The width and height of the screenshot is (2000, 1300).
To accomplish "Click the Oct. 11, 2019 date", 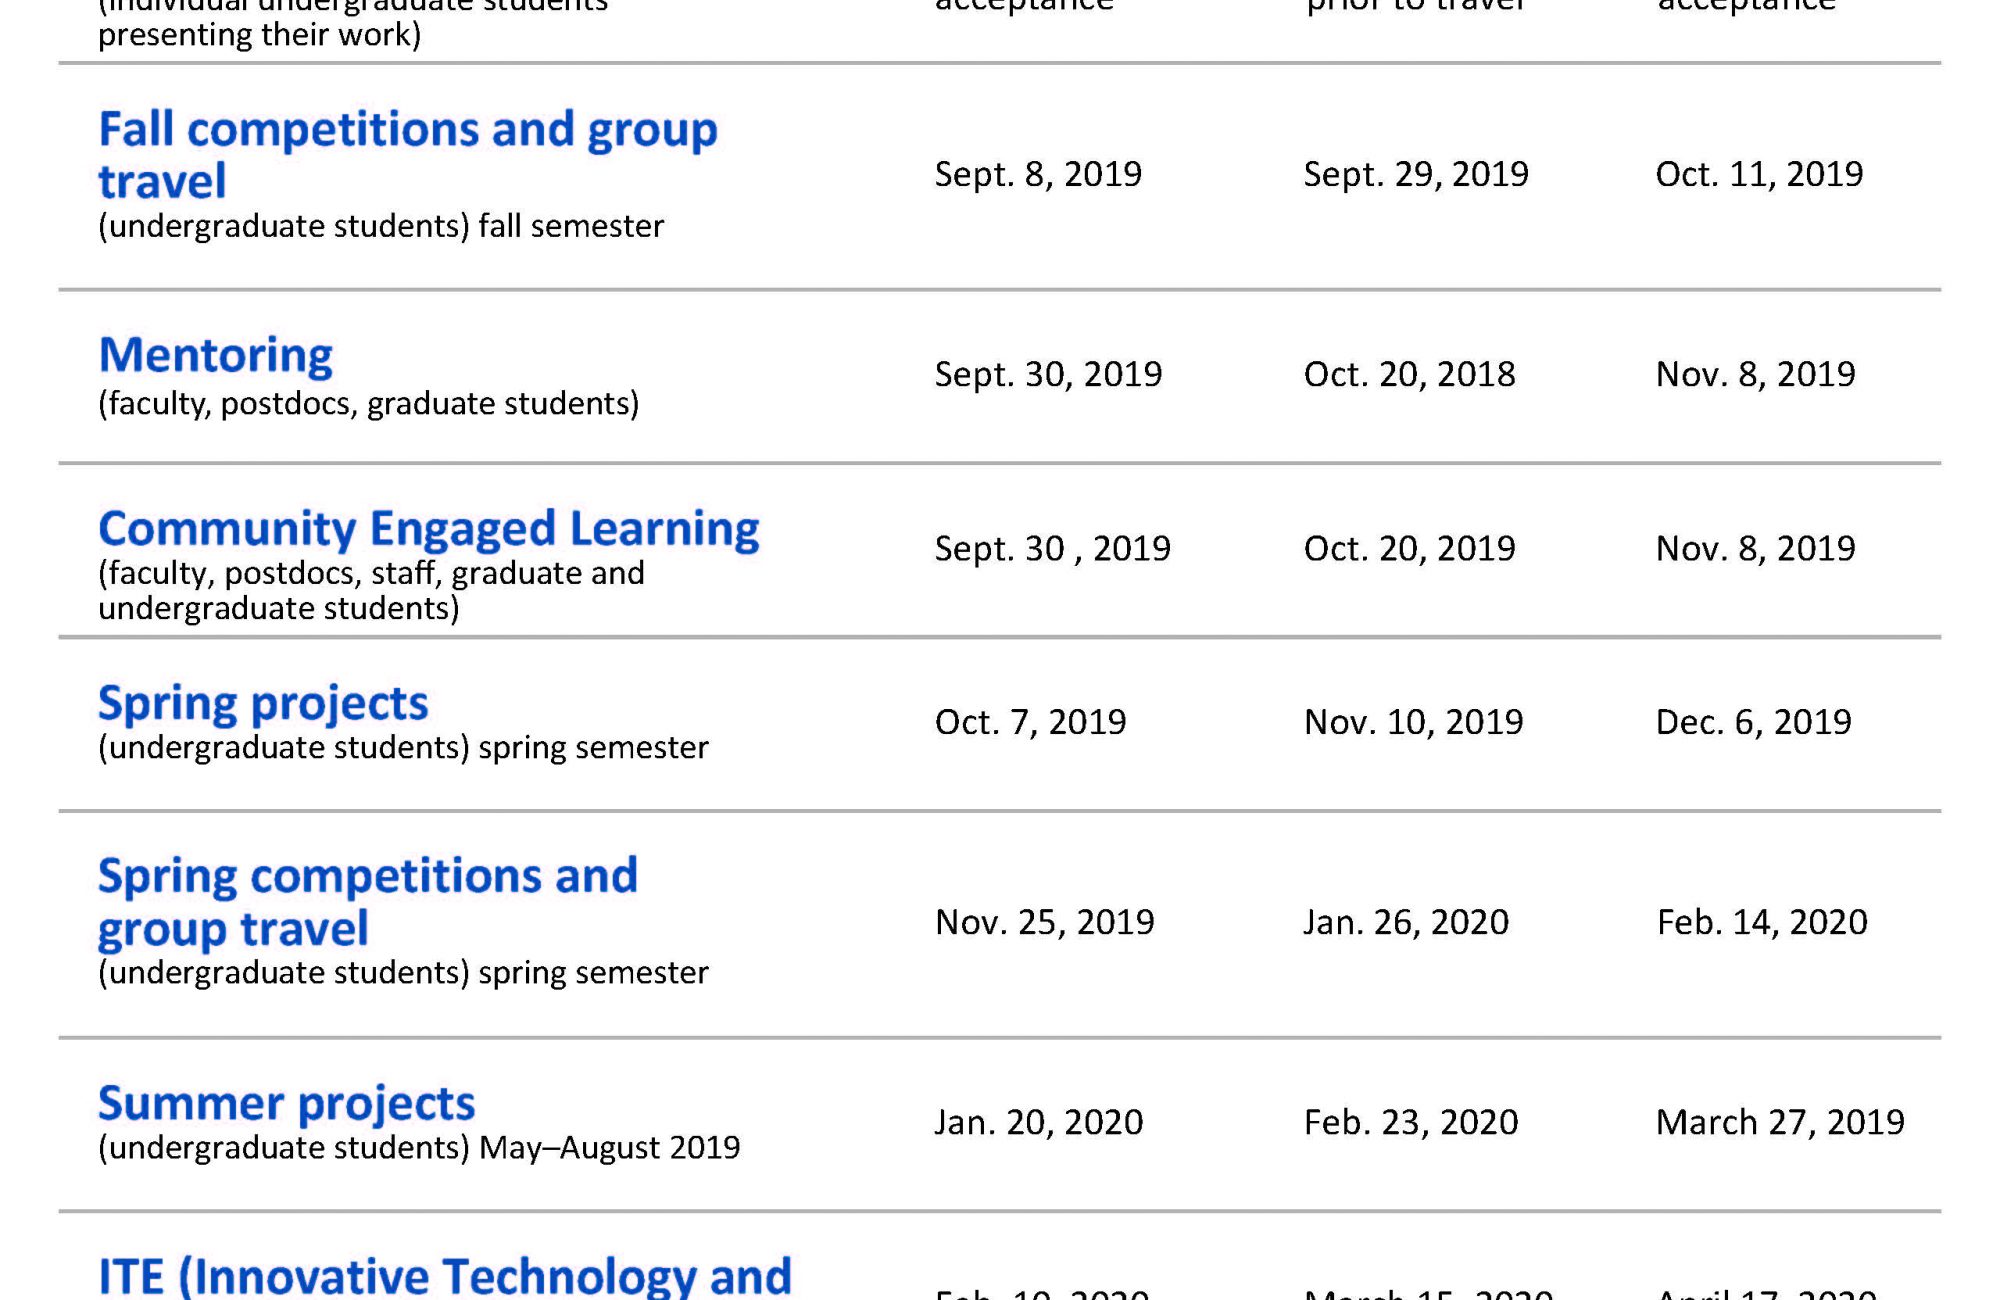I will (1759, 175).
